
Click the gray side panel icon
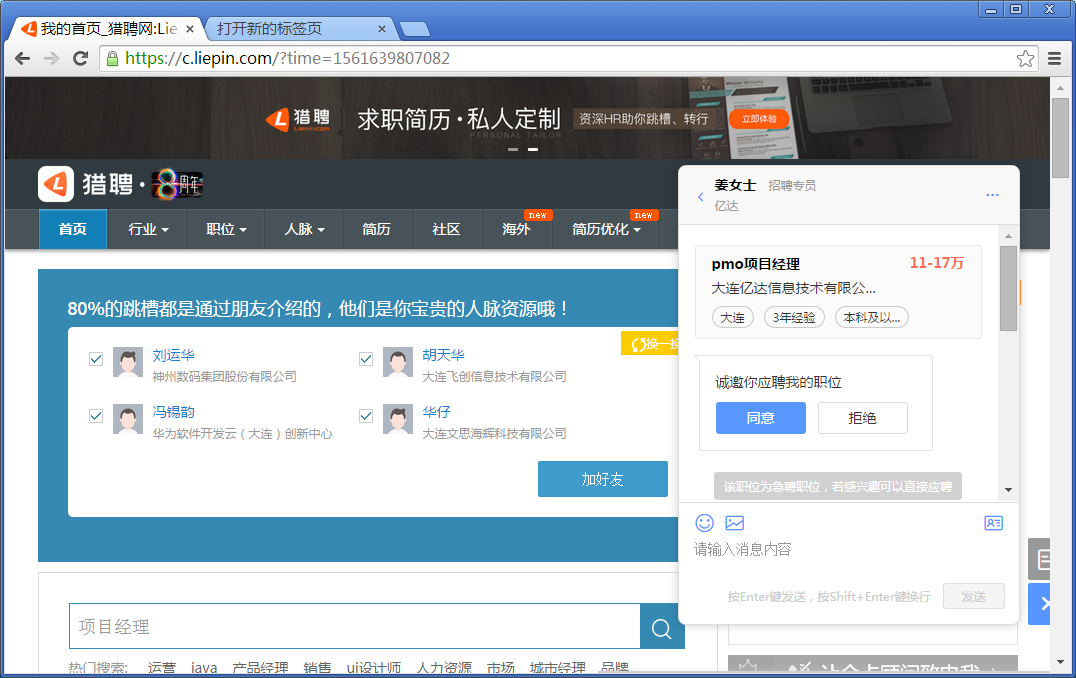tap(1040, 559)
